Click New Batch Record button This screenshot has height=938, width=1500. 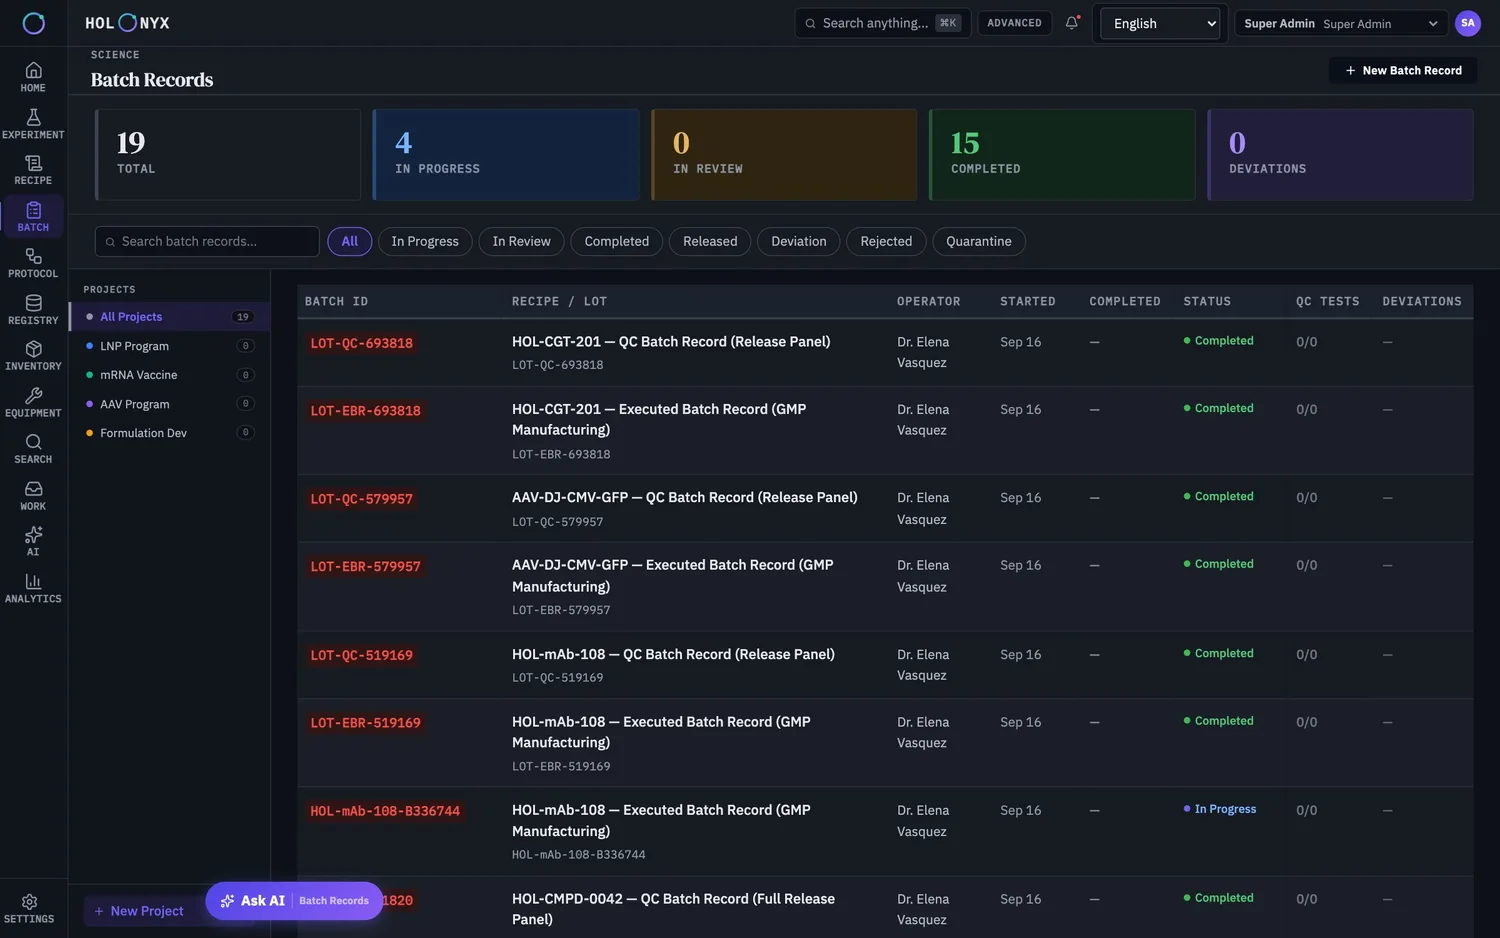1403,70
